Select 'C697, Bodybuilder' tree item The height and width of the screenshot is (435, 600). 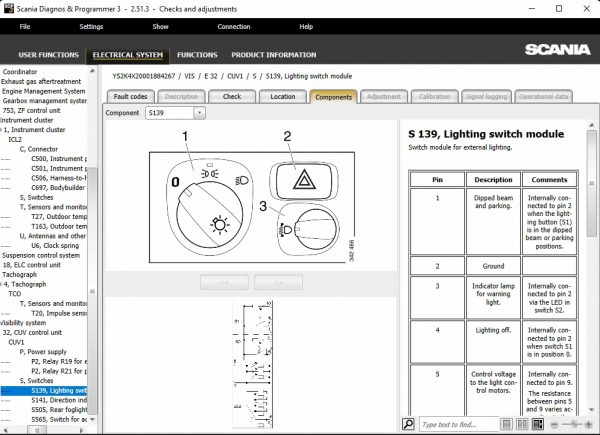(x=58, y=188)
